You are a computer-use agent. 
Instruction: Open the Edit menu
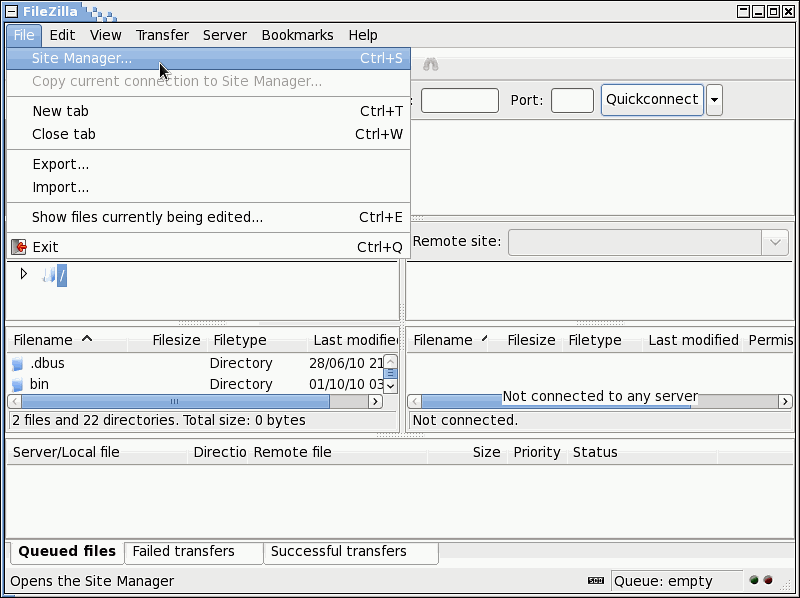point(62,35)
